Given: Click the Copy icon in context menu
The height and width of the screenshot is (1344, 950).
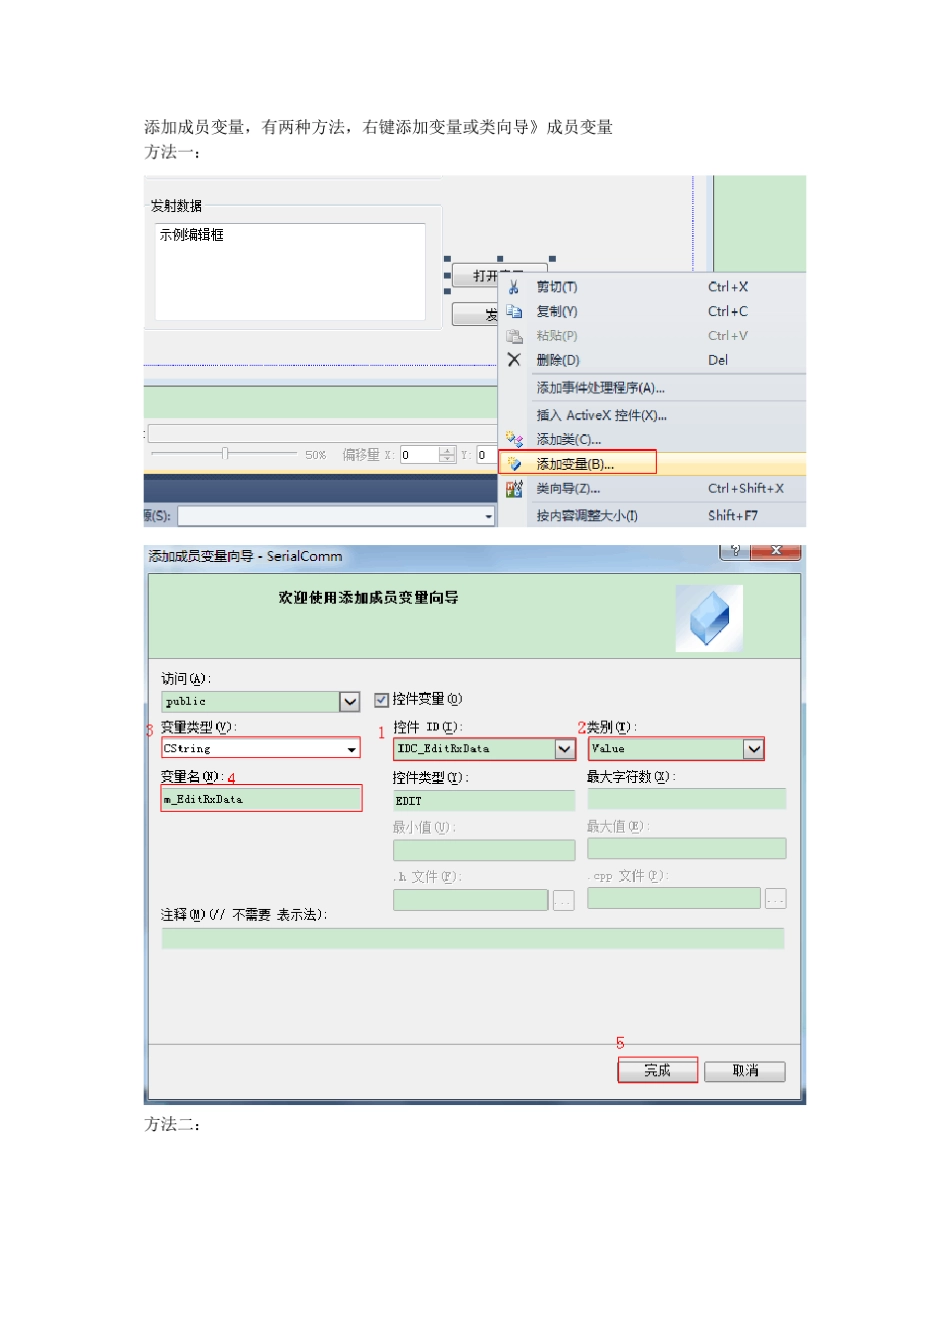Looking at the screenshot, I should click(x=514, y=312).
